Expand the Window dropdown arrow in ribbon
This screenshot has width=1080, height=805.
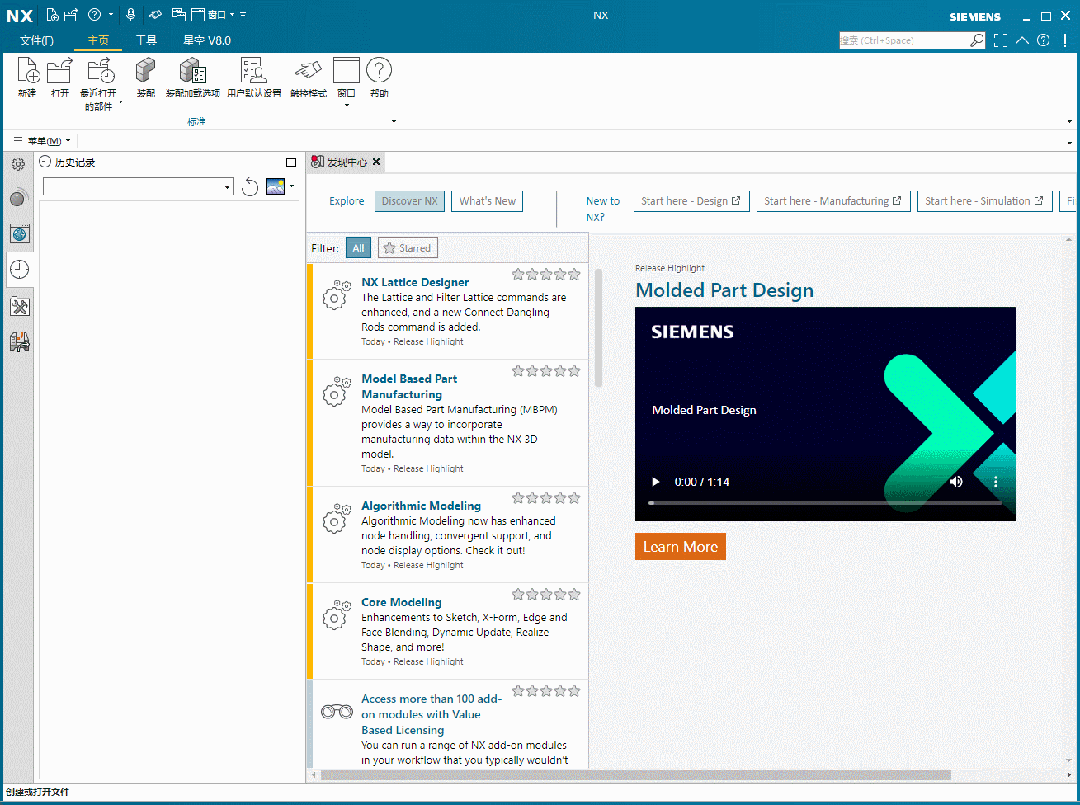(x=346, y=105)
